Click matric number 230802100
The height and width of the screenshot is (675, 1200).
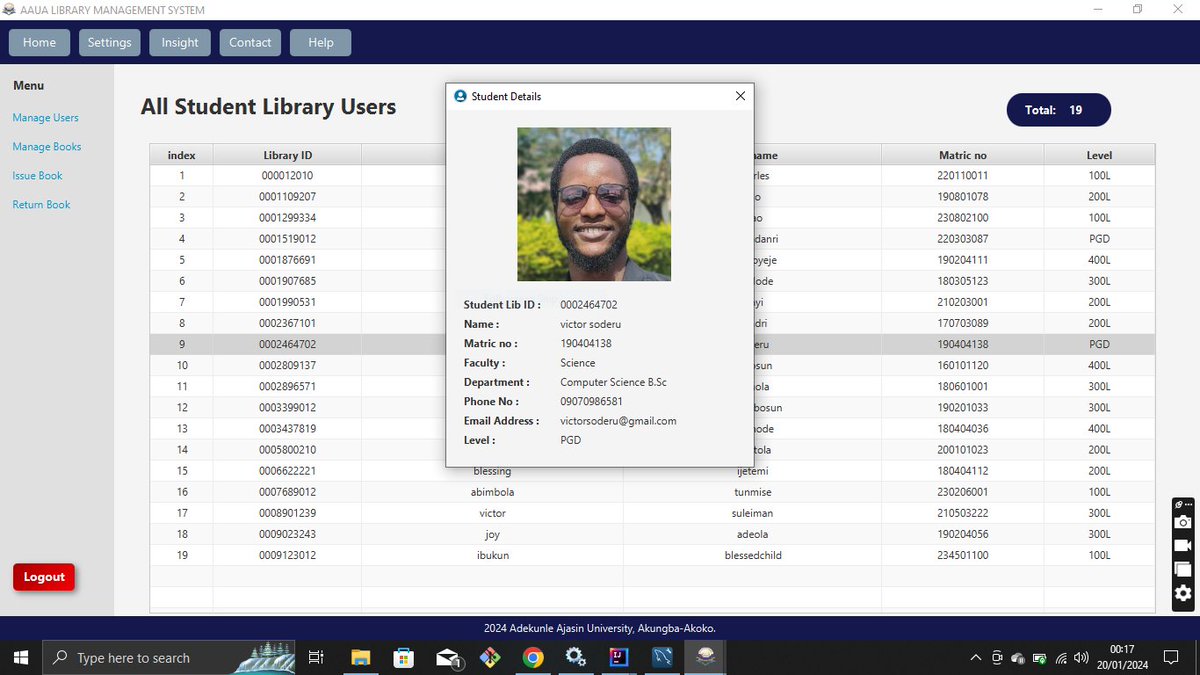[x=963, y=217]
